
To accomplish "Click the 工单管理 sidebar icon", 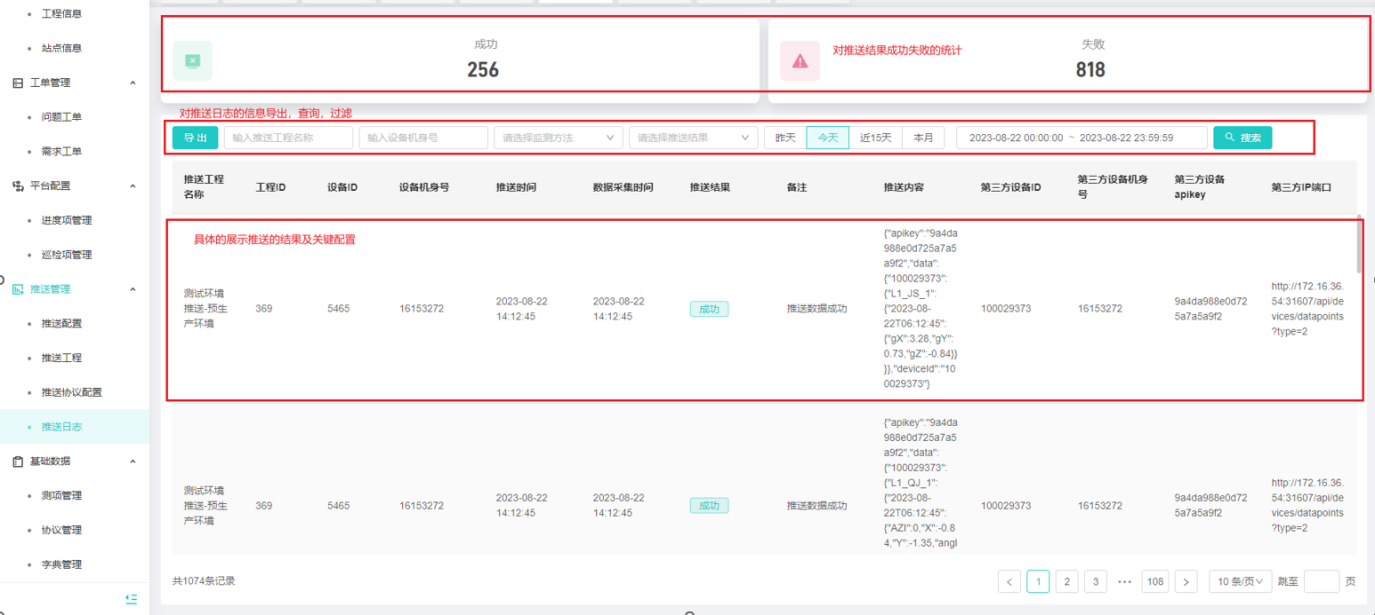I will [x=17, y=83].
